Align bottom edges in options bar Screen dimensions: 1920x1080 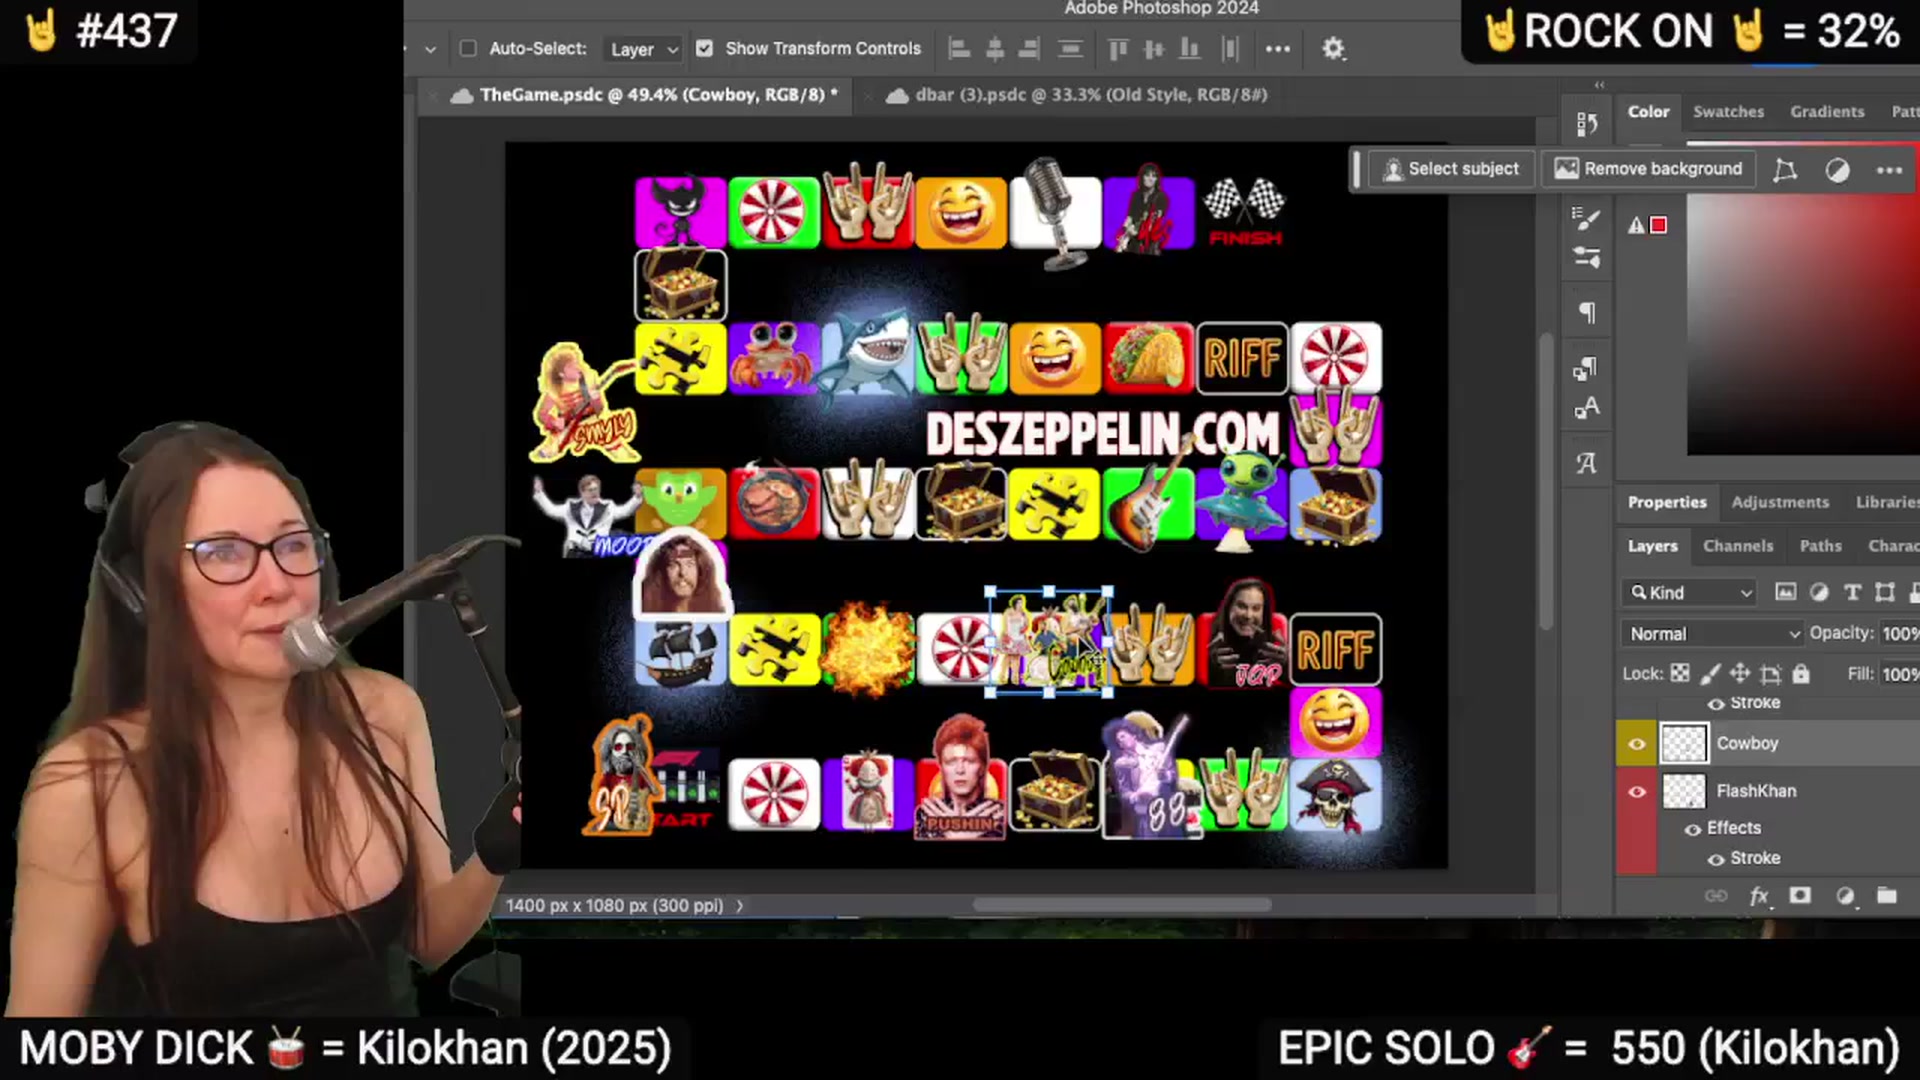click(1190, 48)
